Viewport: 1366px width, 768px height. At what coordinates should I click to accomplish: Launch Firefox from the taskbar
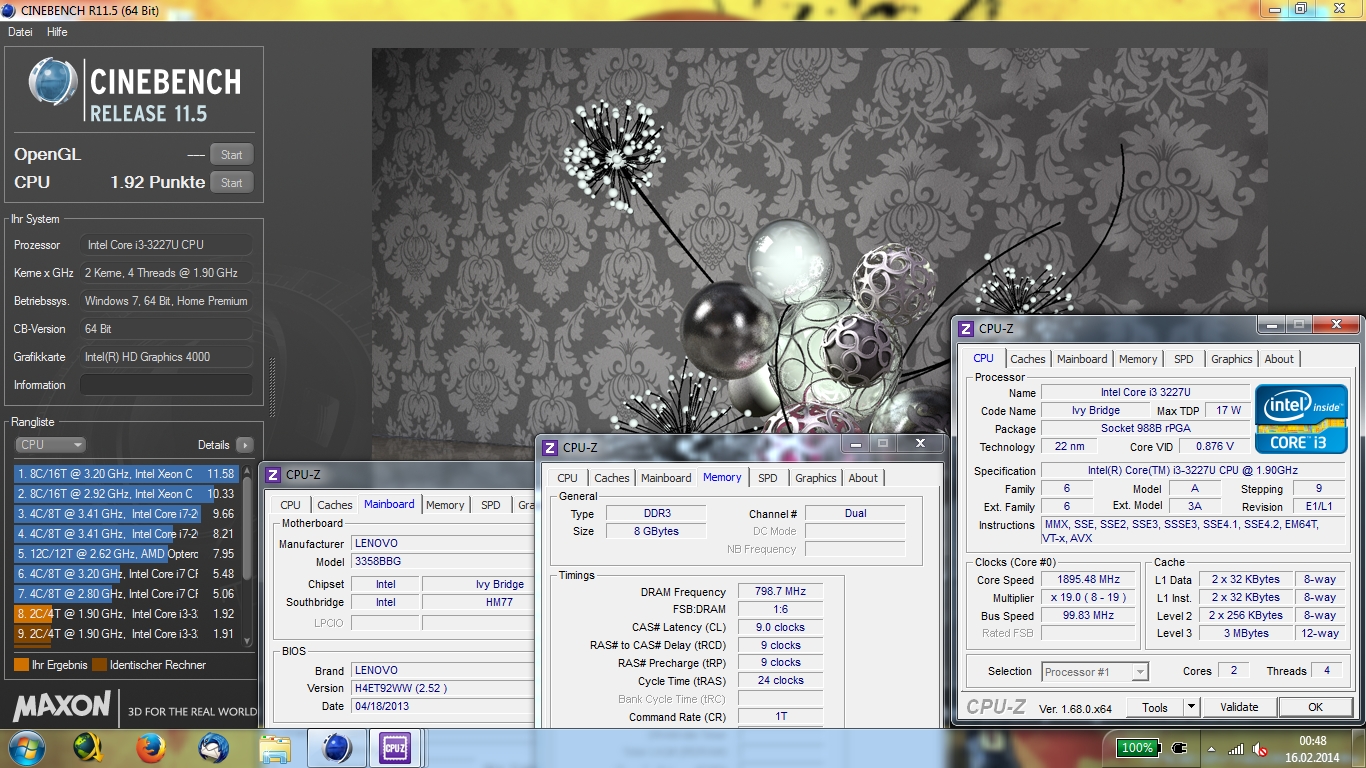coord(151,748)
